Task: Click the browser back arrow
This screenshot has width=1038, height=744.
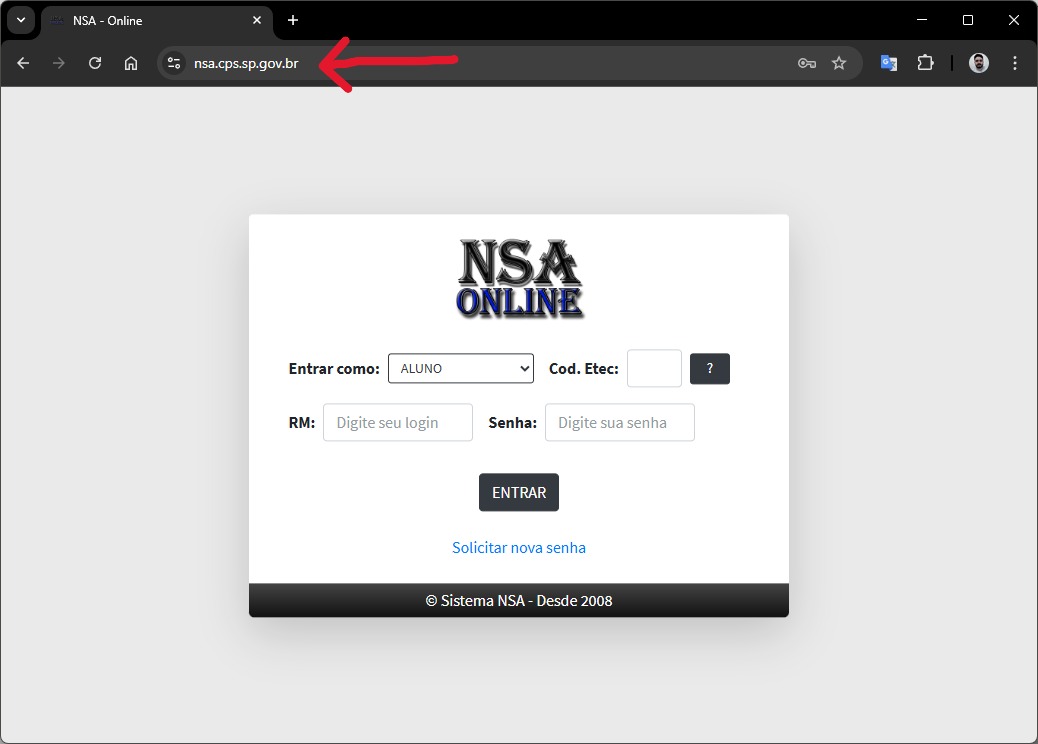Action: (23, 63)
